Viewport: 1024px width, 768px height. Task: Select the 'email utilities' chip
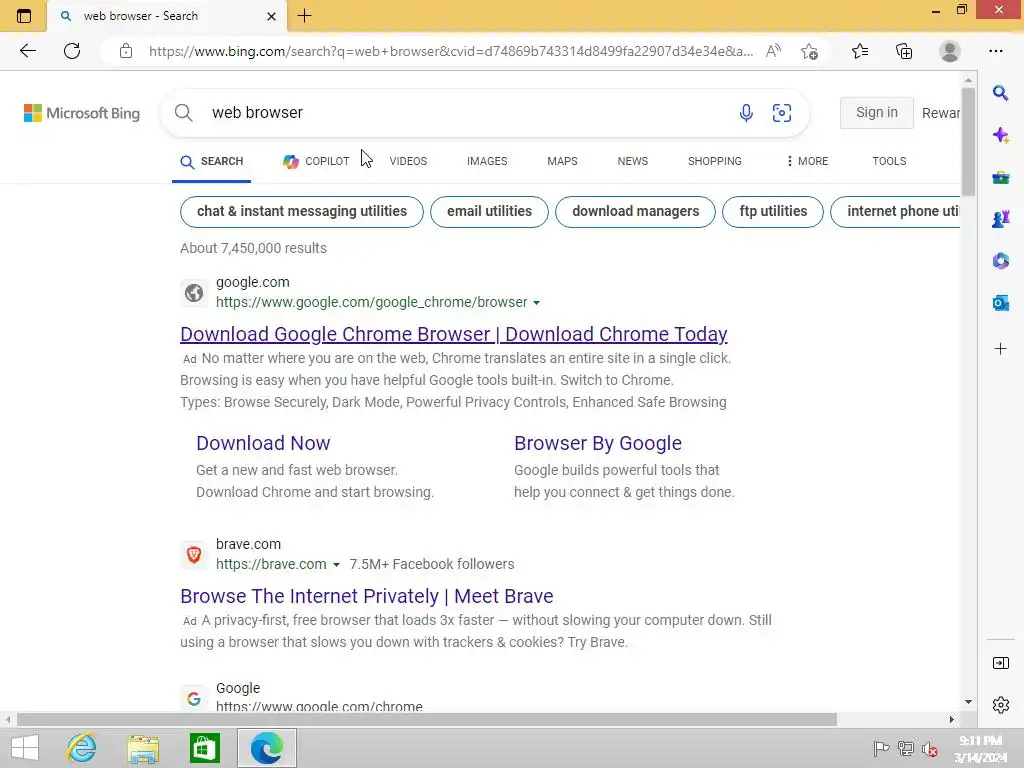click(489, 212)
